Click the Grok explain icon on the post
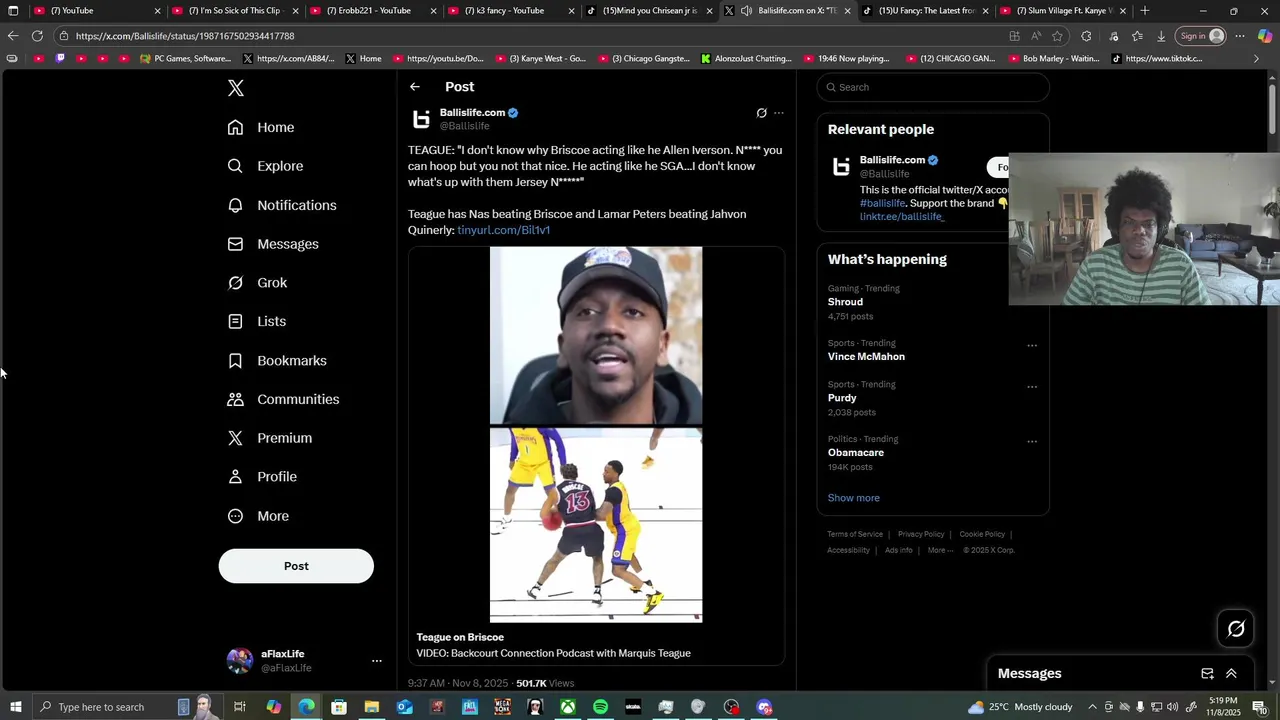1280x720 pixels. (761, 113)
